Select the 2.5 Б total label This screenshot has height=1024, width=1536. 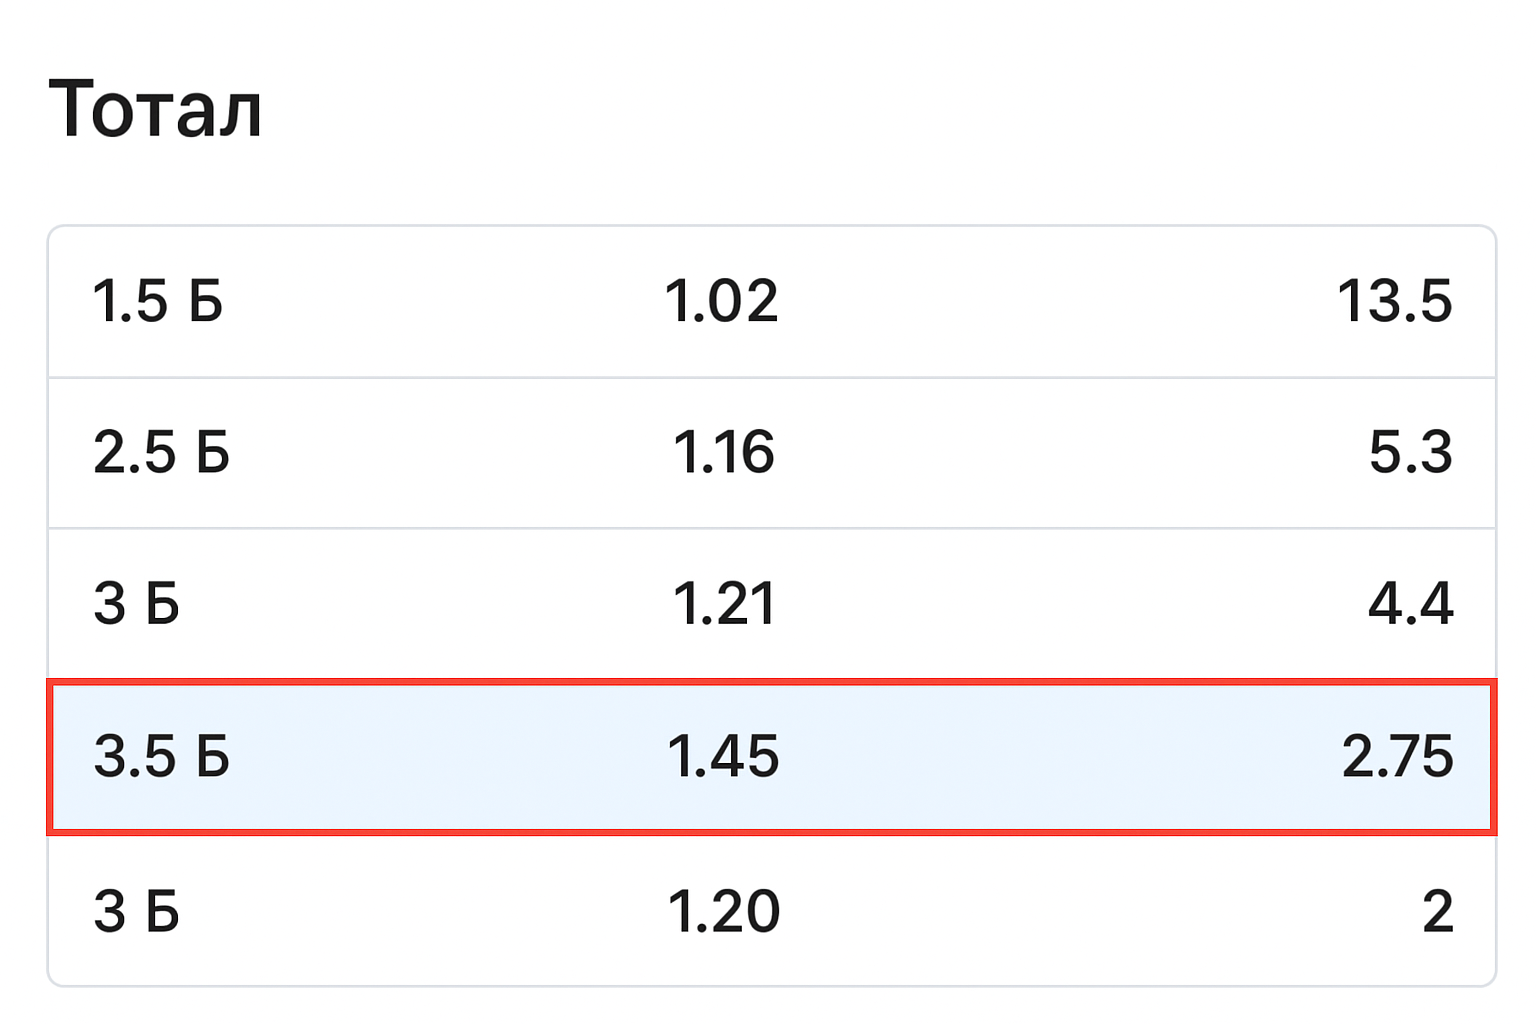[161, 452]
